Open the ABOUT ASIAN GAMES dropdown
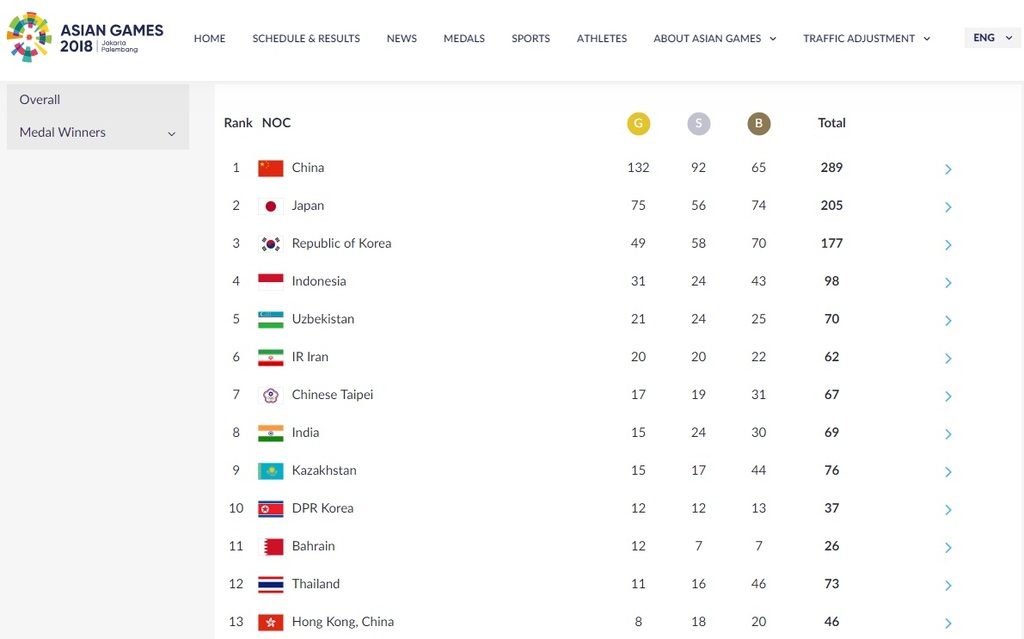 [715, 38]
